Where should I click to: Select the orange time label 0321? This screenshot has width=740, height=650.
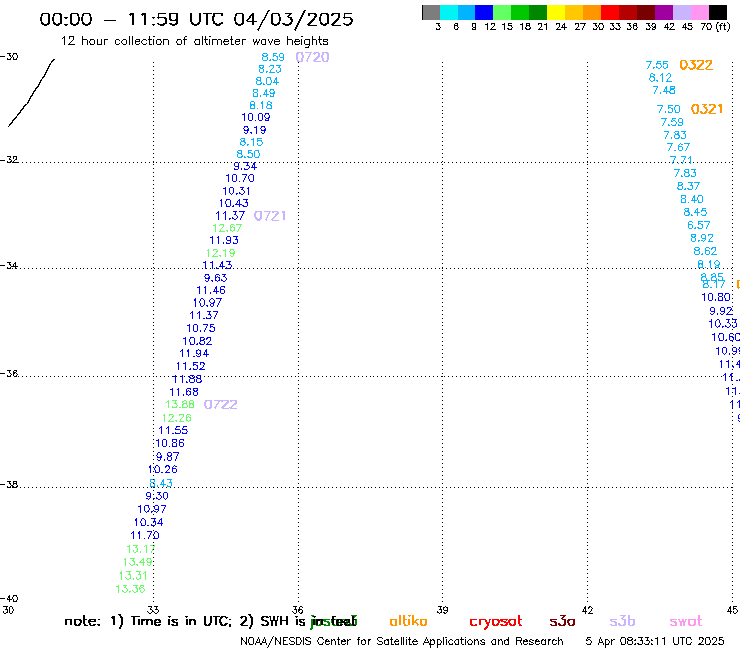coord(707,109)
